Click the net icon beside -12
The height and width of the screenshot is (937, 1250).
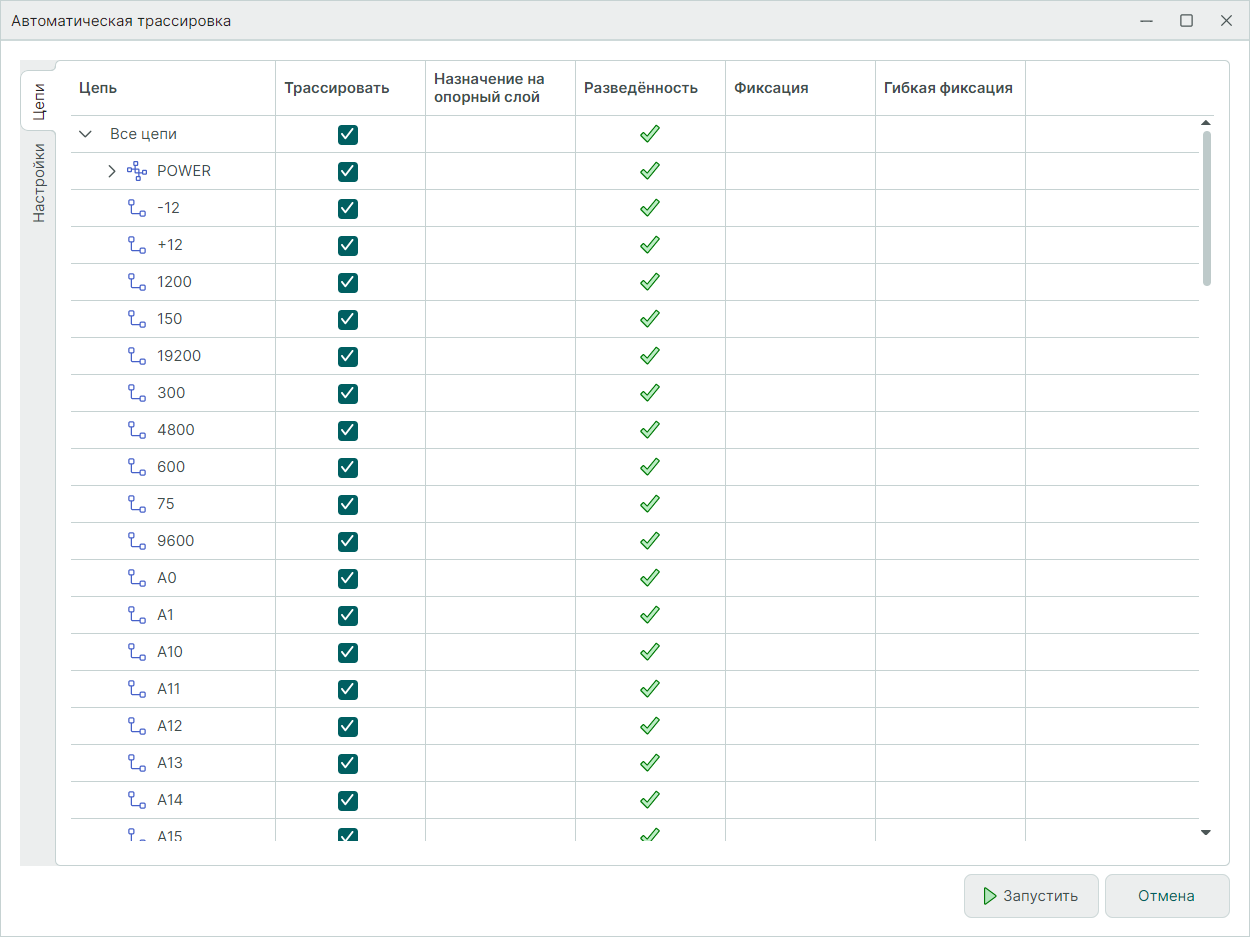point(137,208)
